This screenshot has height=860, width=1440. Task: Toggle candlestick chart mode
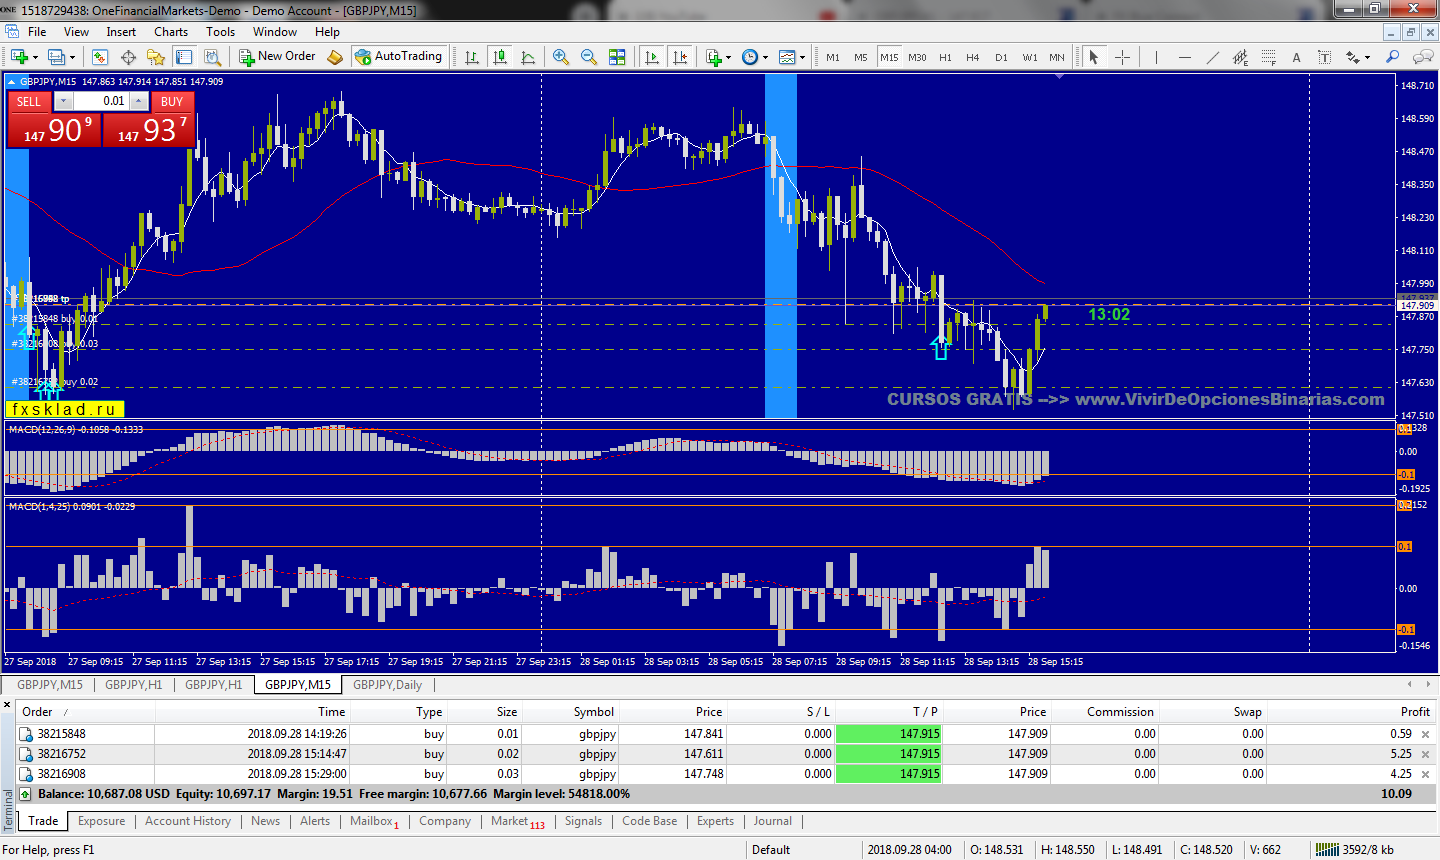click(x=500, y=57)
